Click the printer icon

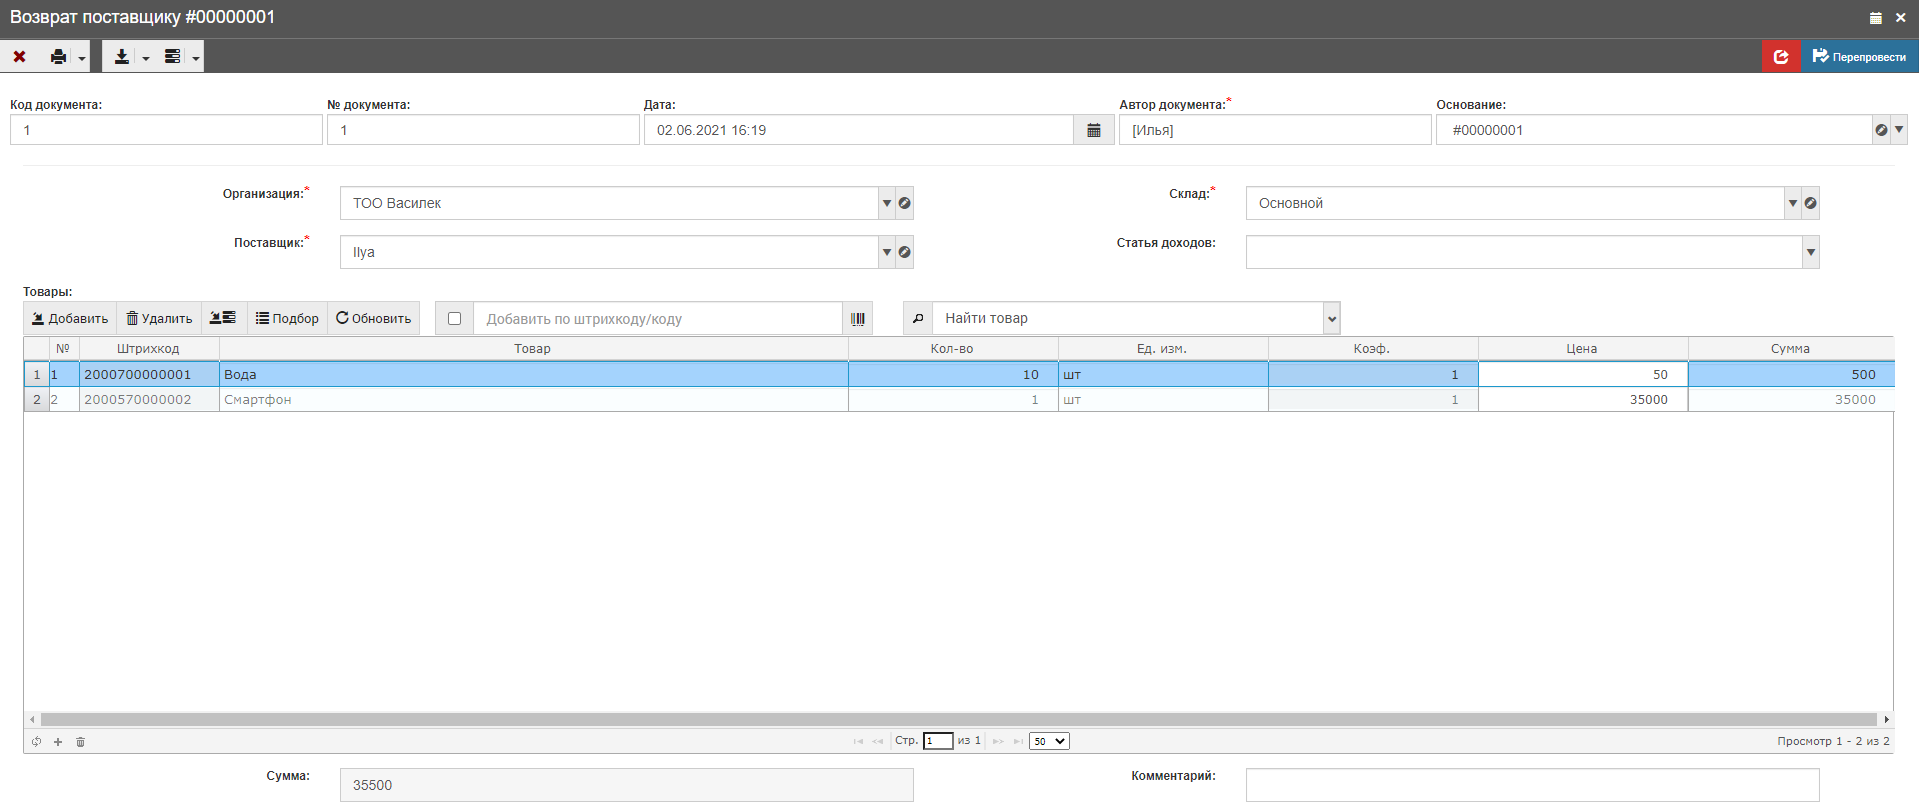(x=59, y=57)
